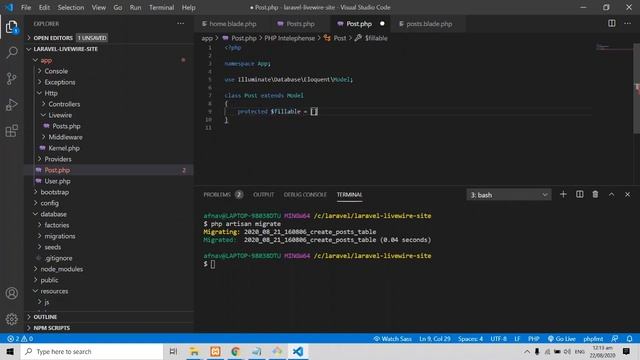Open the Accounts menu icon
Screen dimensions: 640x360
pyautogui.click(x=12, y=293)
